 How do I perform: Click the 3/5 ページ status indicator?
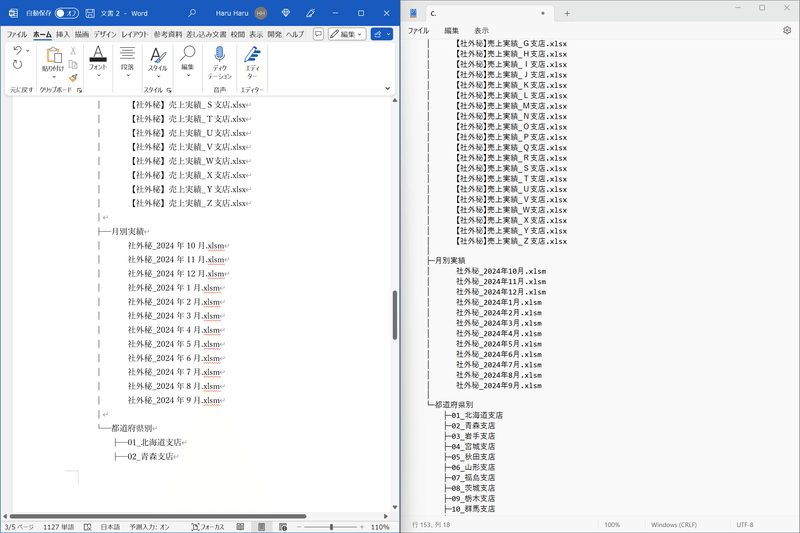pyautogui.click(x=19, y=527)
